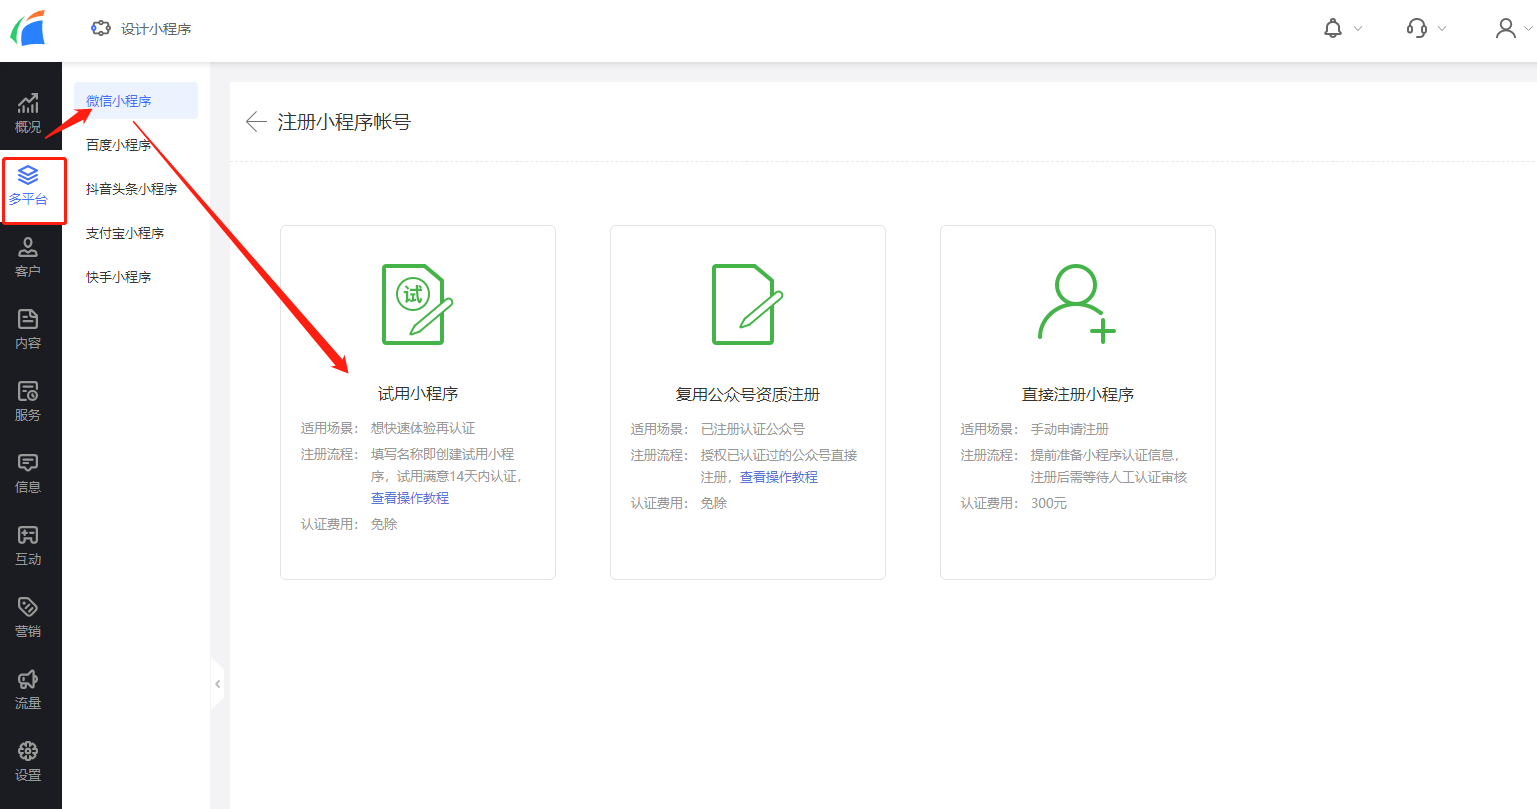The height and width of the screenshot is (809, 1537).
Task: Click the 注册小程序帐号 page title
Action: pyautogui.click(x=344, y=122)
